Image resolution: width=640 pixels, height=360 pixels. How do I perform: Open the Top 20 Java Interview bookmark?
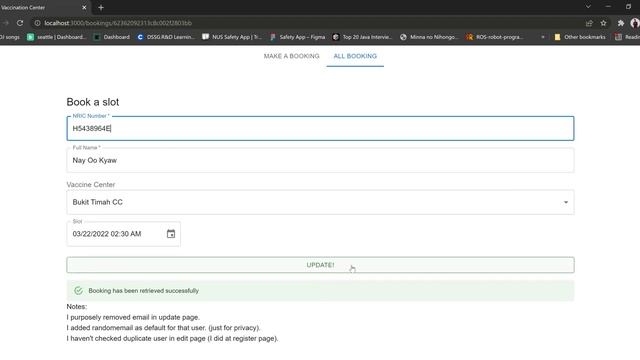(362, 37)
